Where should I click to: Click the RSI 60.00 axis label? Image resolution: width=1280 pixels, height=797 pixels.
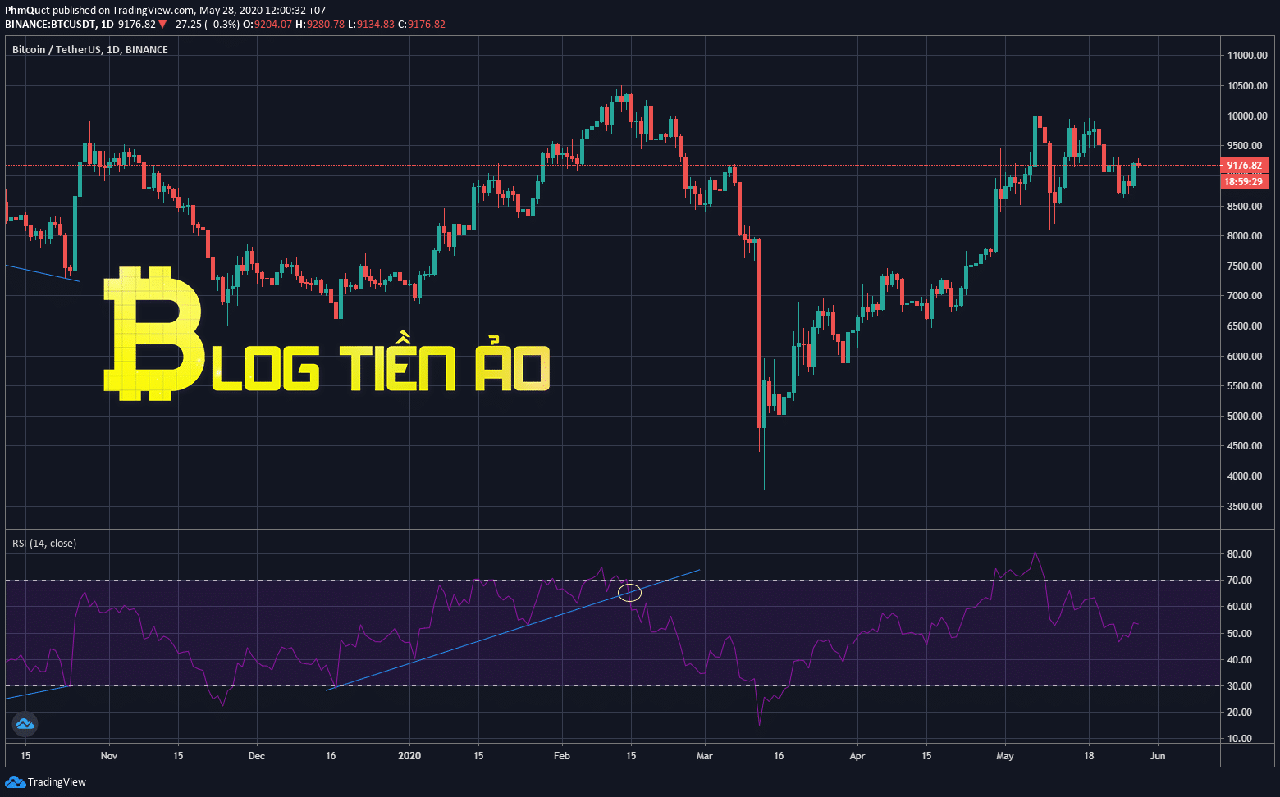coord(1241,607)
